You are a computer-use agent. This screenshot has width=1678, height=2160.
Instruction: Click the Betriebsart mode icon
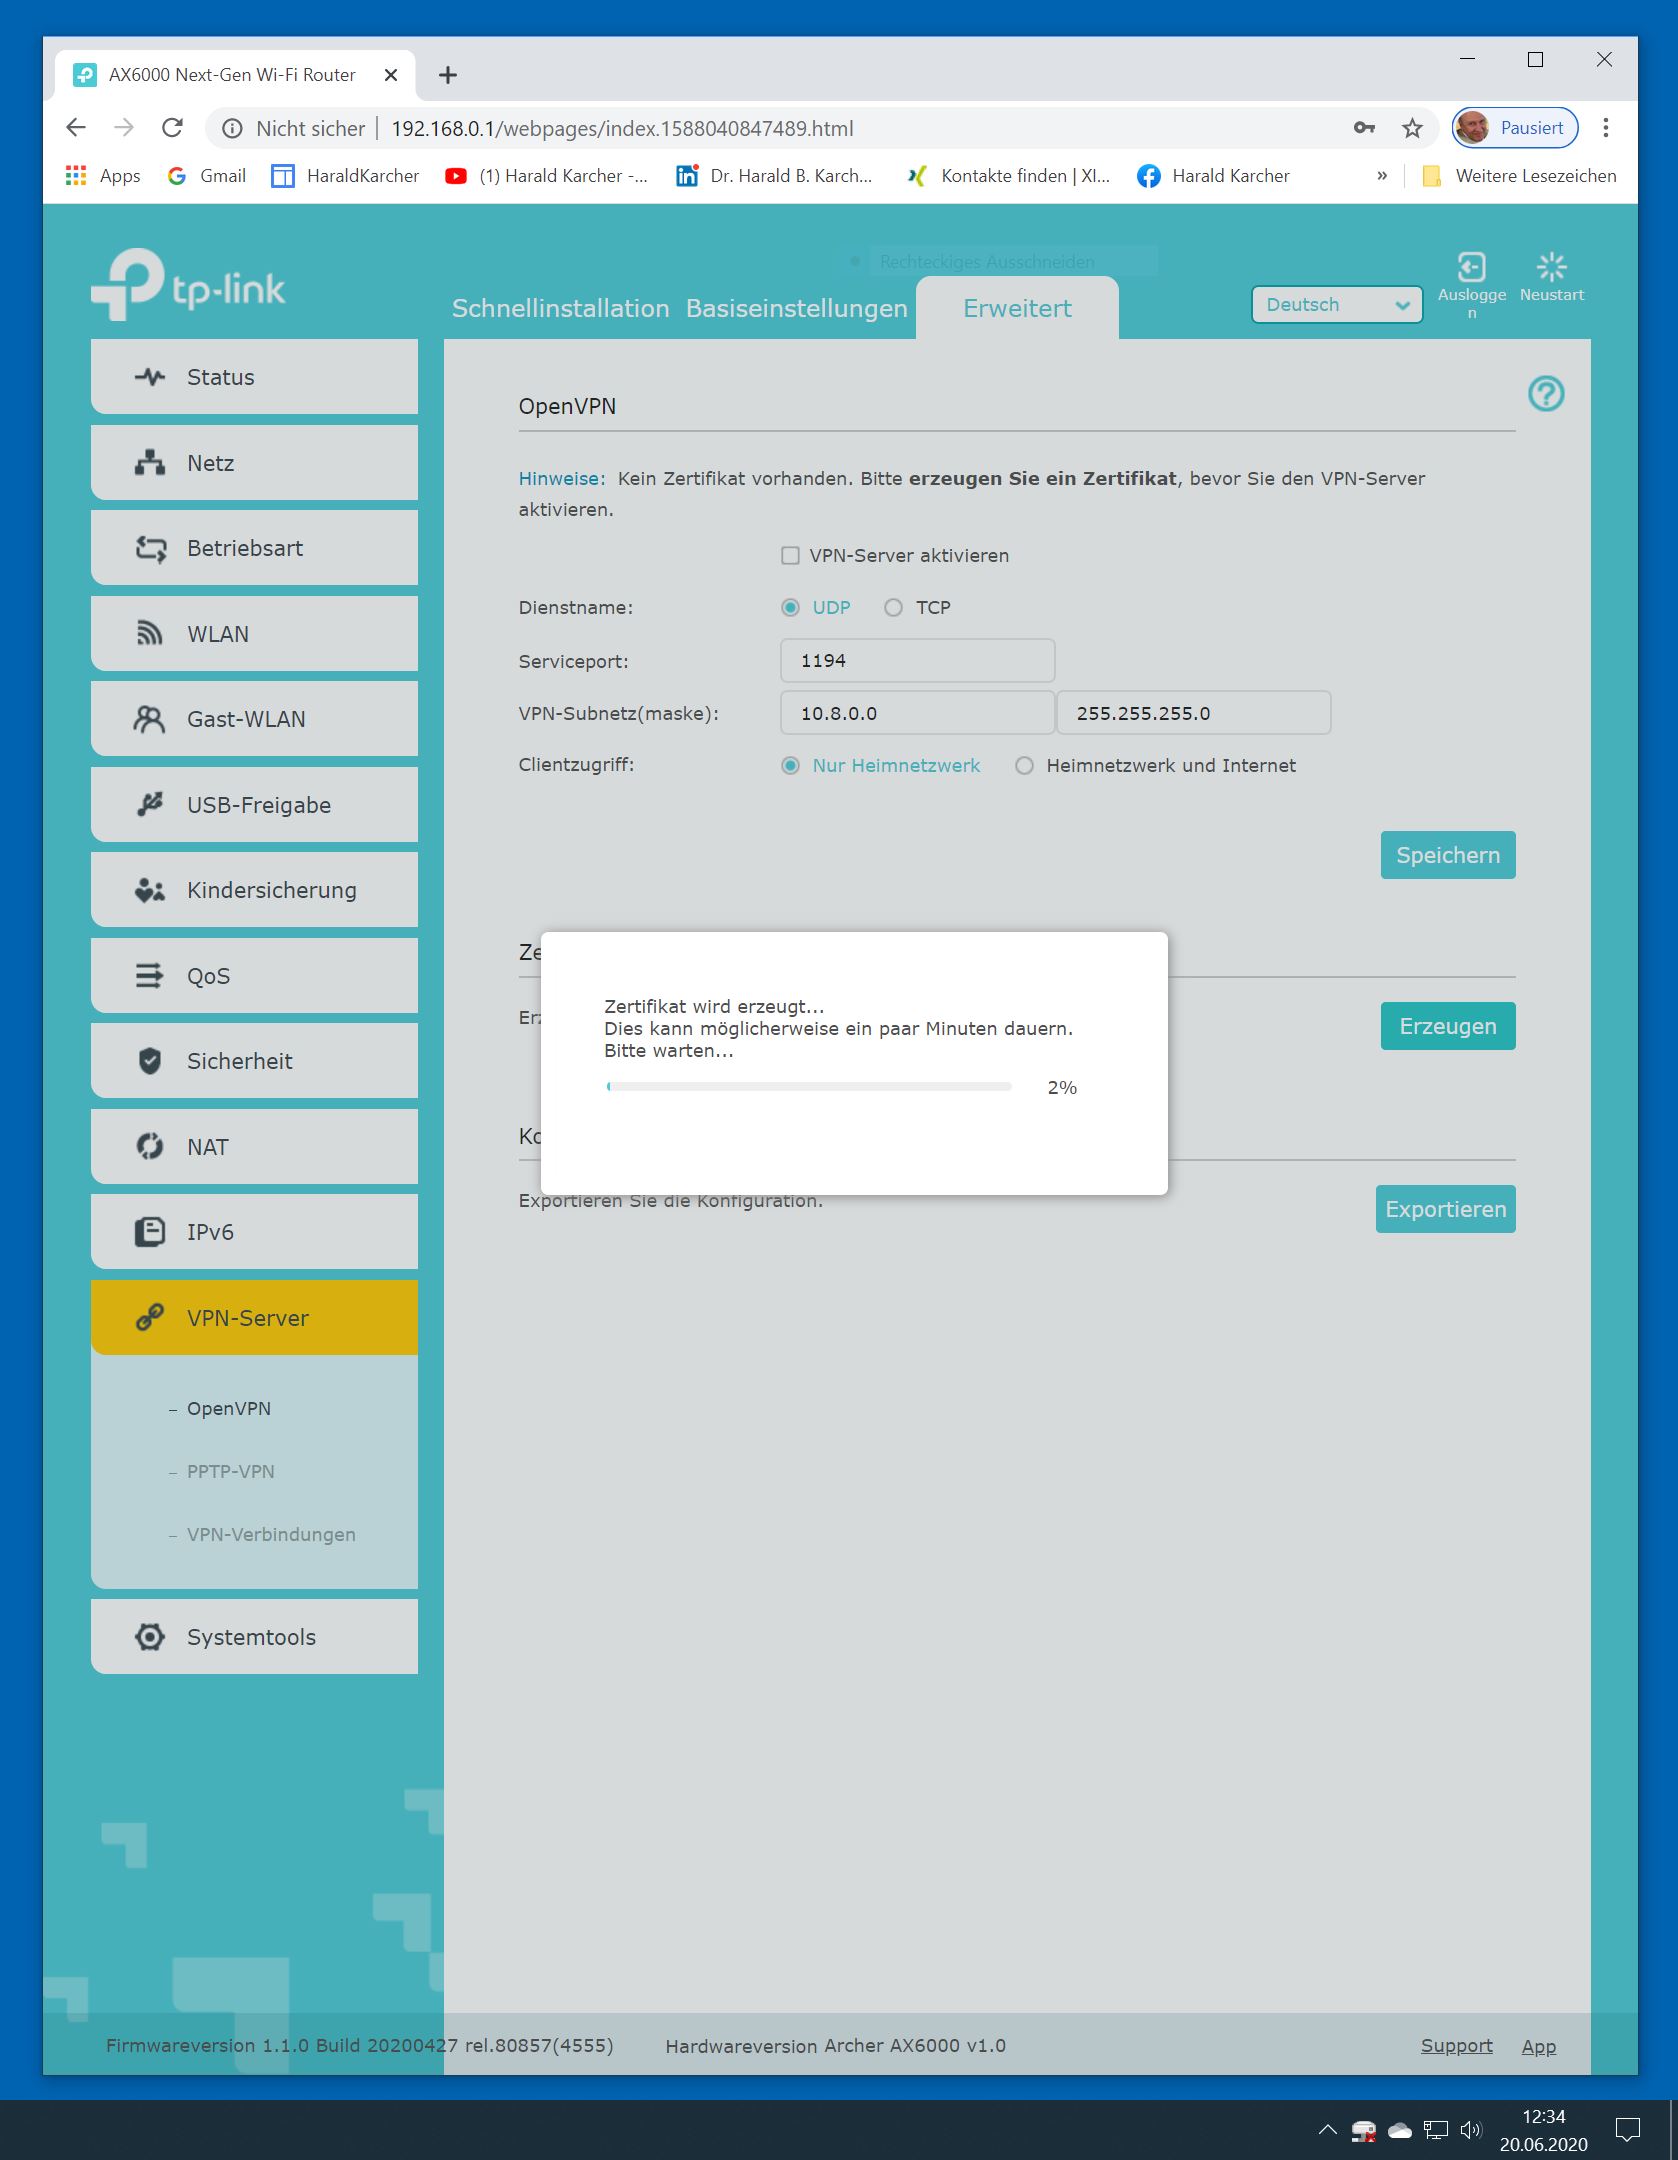point(150,548)
